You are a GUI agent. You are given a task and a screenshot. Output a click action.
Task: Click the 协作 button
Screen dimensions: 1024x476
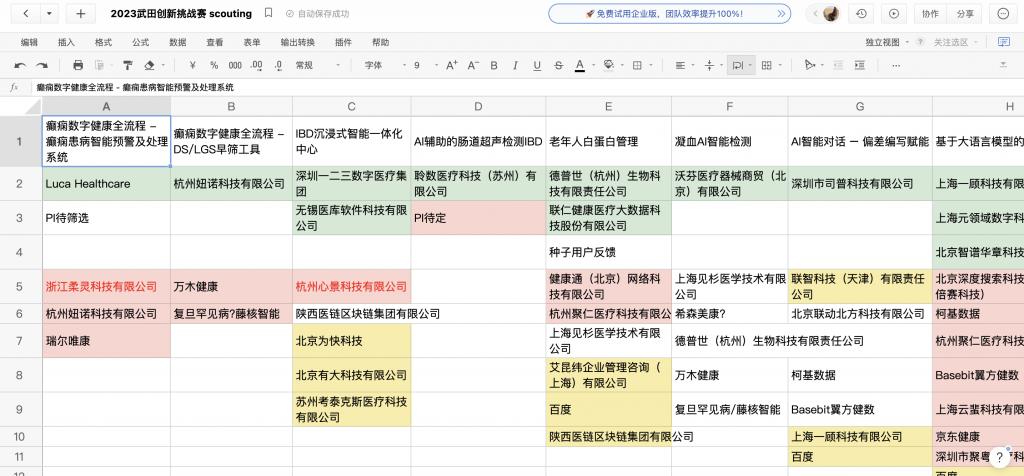tap(931, 14)
